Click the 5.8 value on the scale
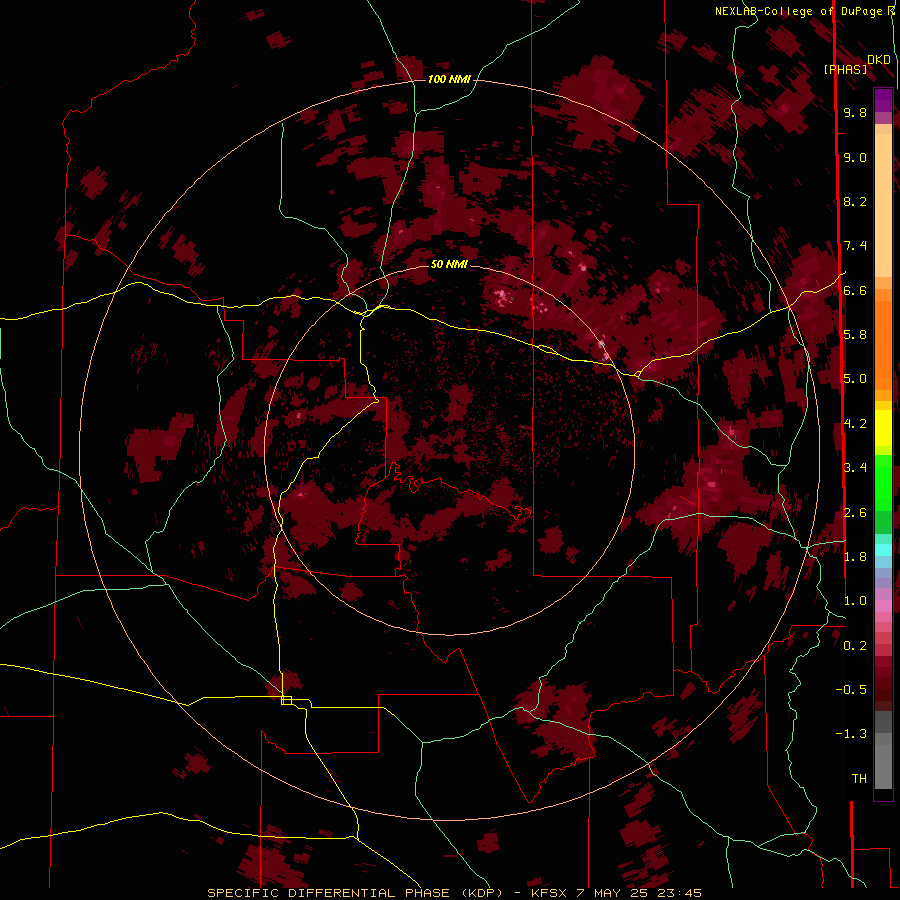 [855, 335]
